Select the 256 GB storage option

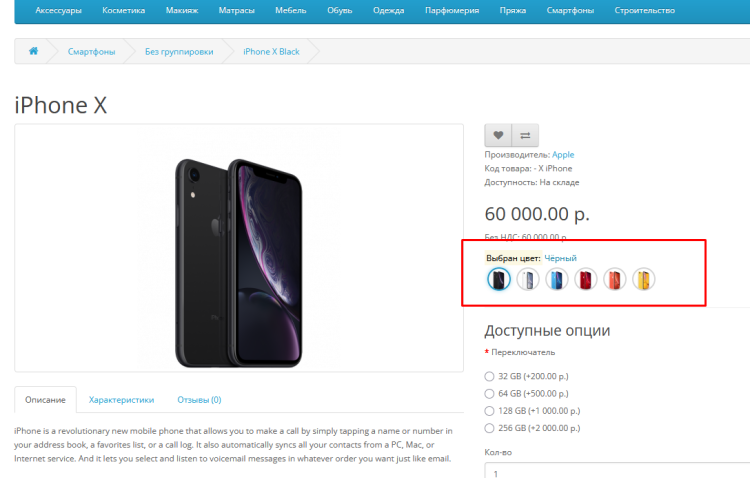tap(489, 427)
